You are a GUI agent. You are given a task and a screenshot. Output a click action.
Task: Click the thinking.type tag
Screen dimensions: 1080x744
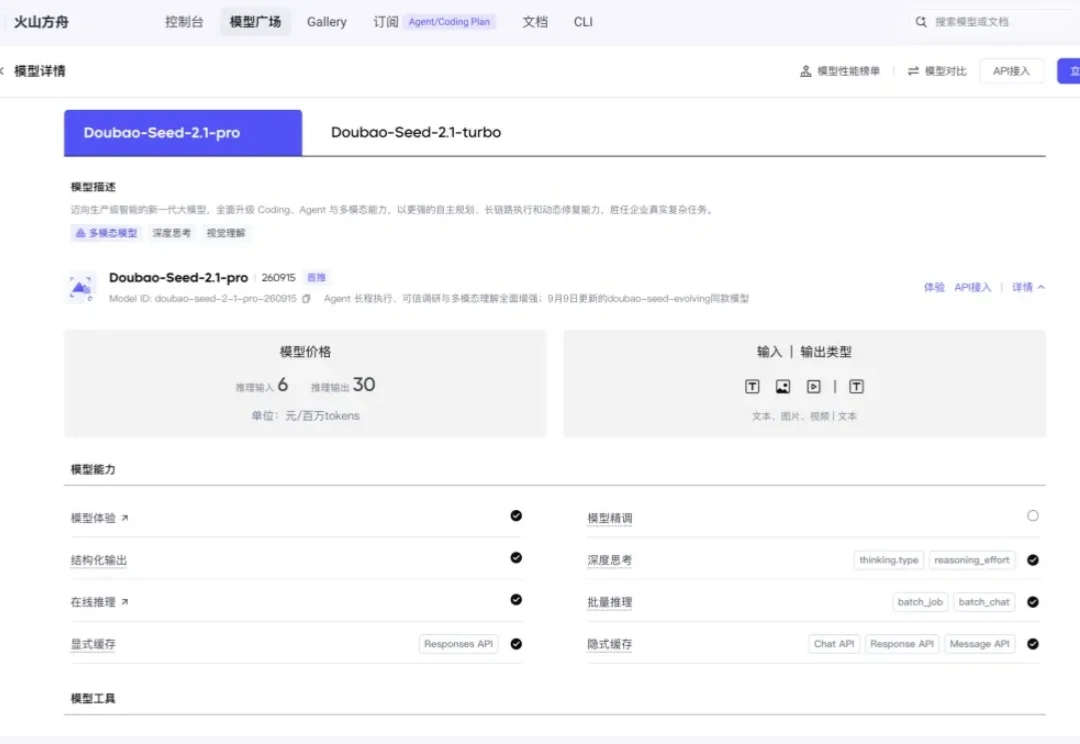[889, 560]
